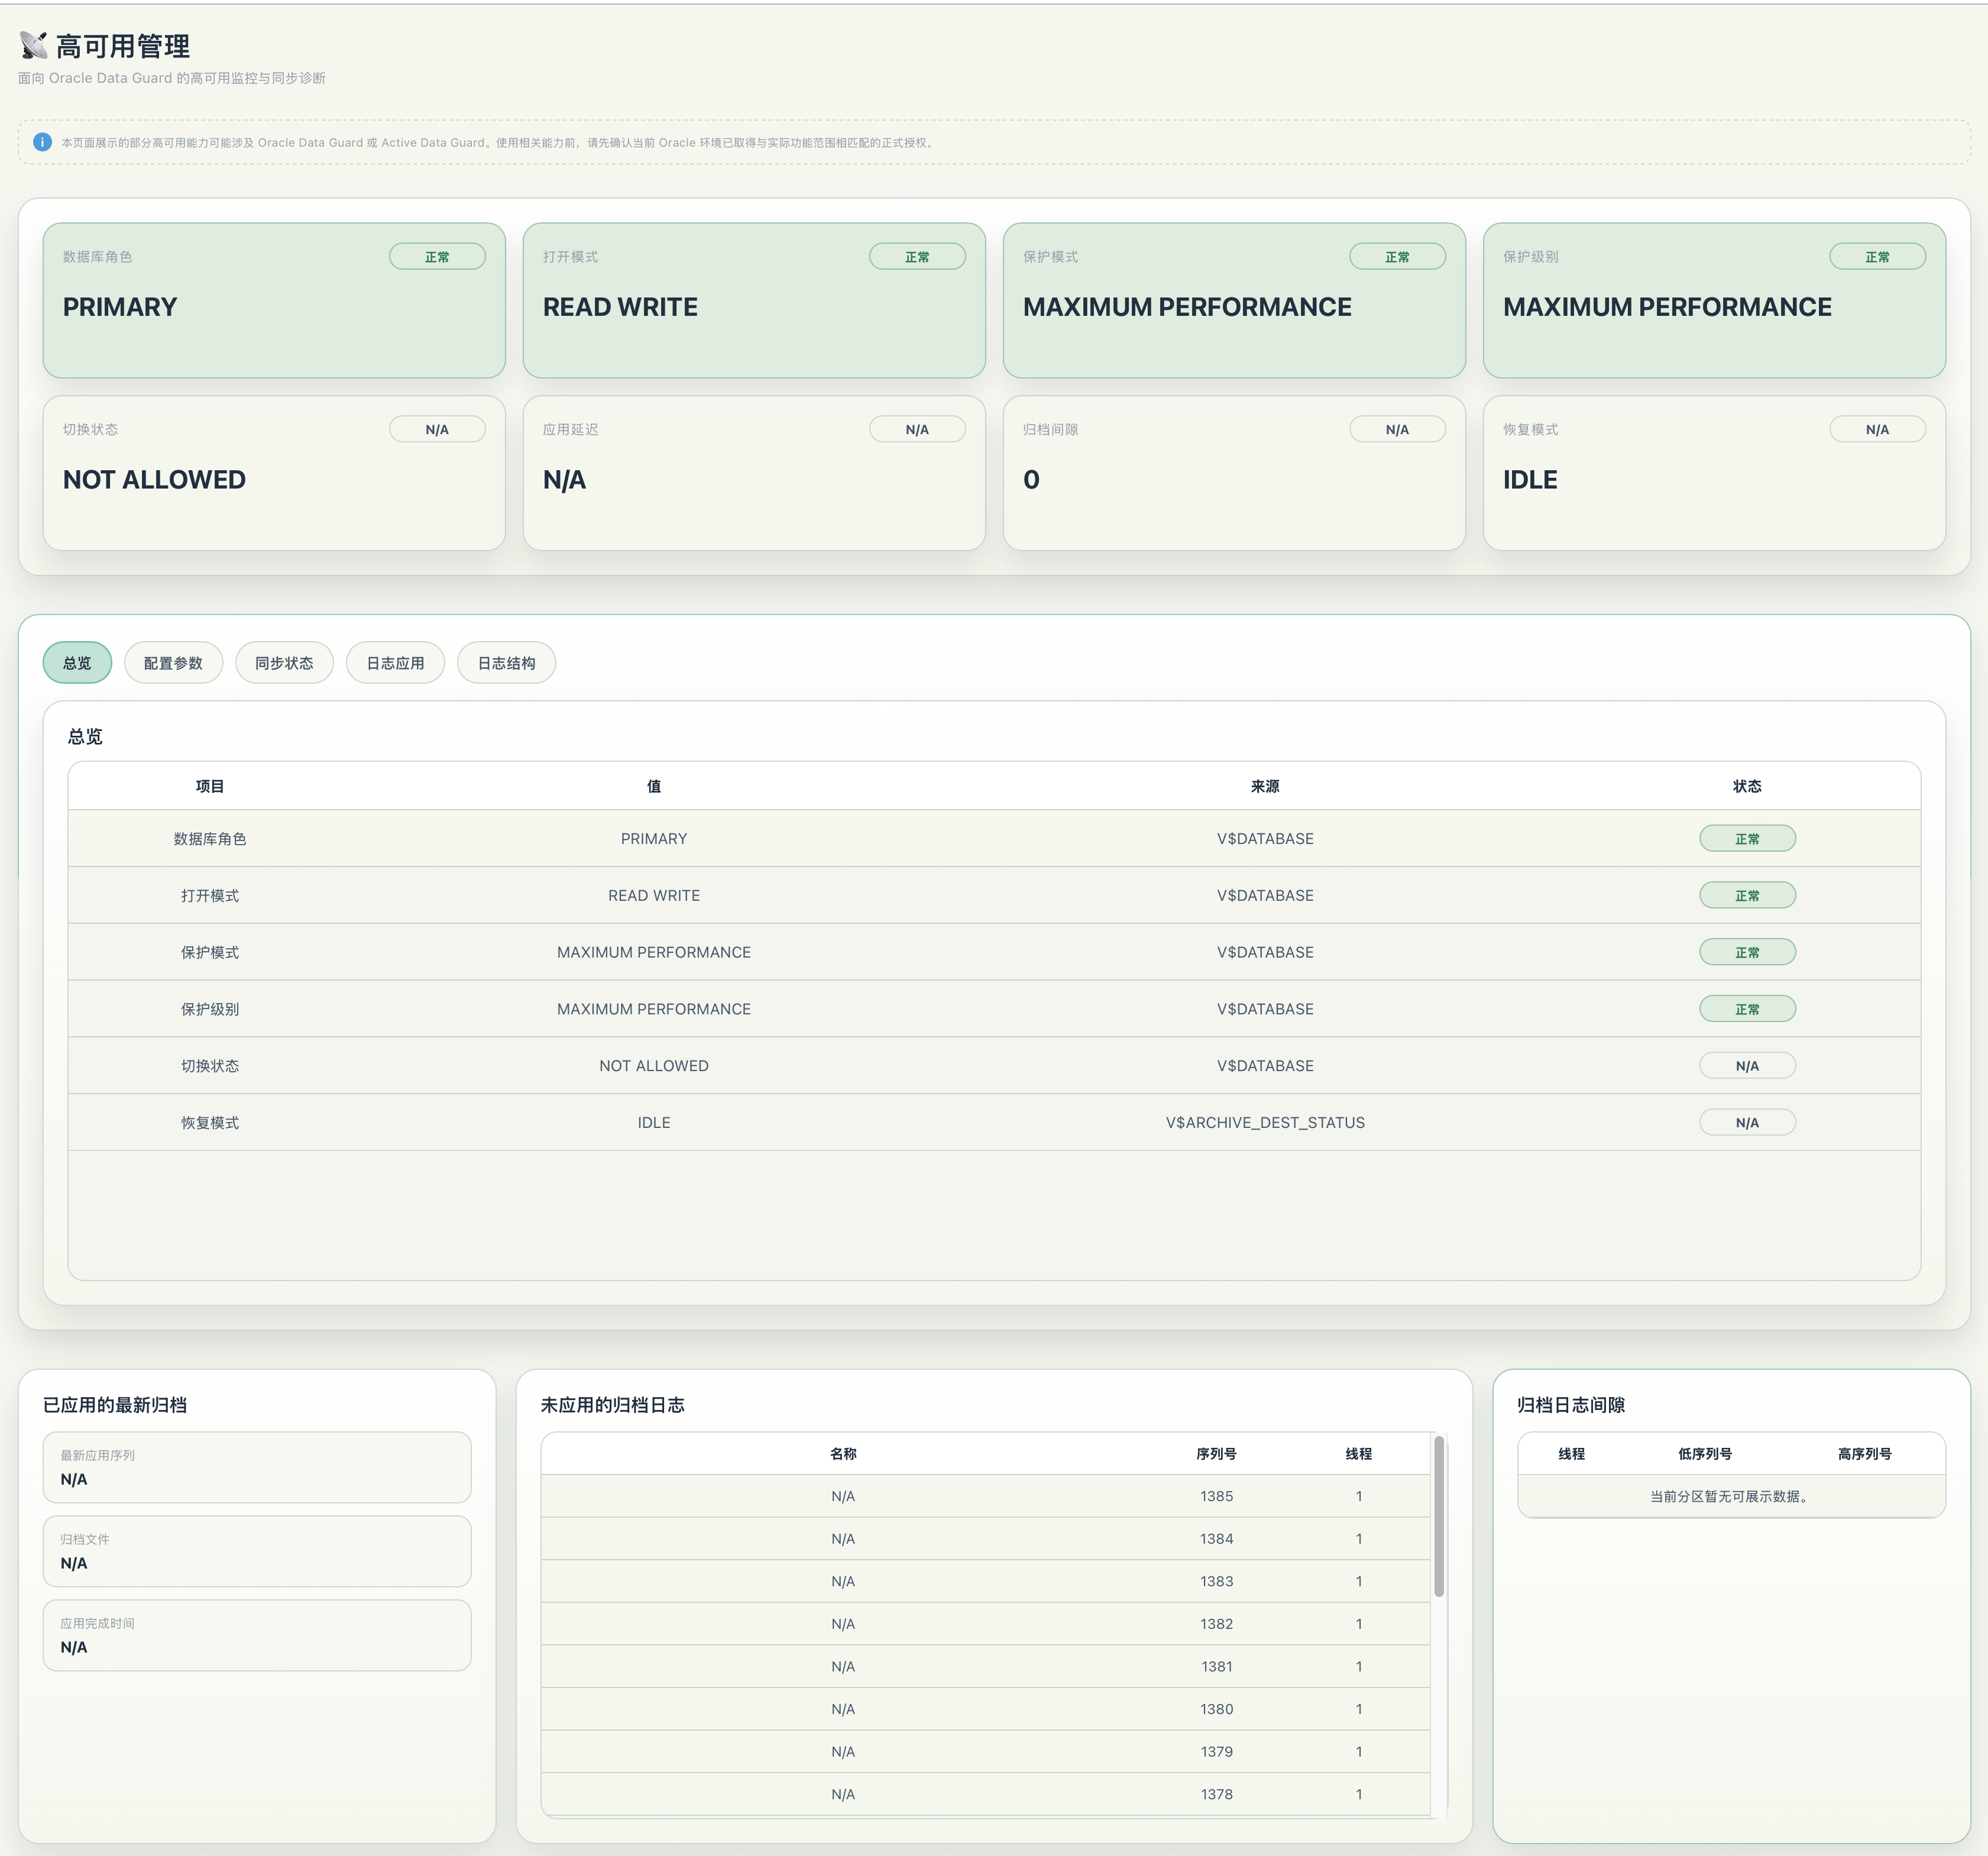Open the 日志应用 tab
The height and width of the screenshot is (1856, 1988).
[395, 663]
